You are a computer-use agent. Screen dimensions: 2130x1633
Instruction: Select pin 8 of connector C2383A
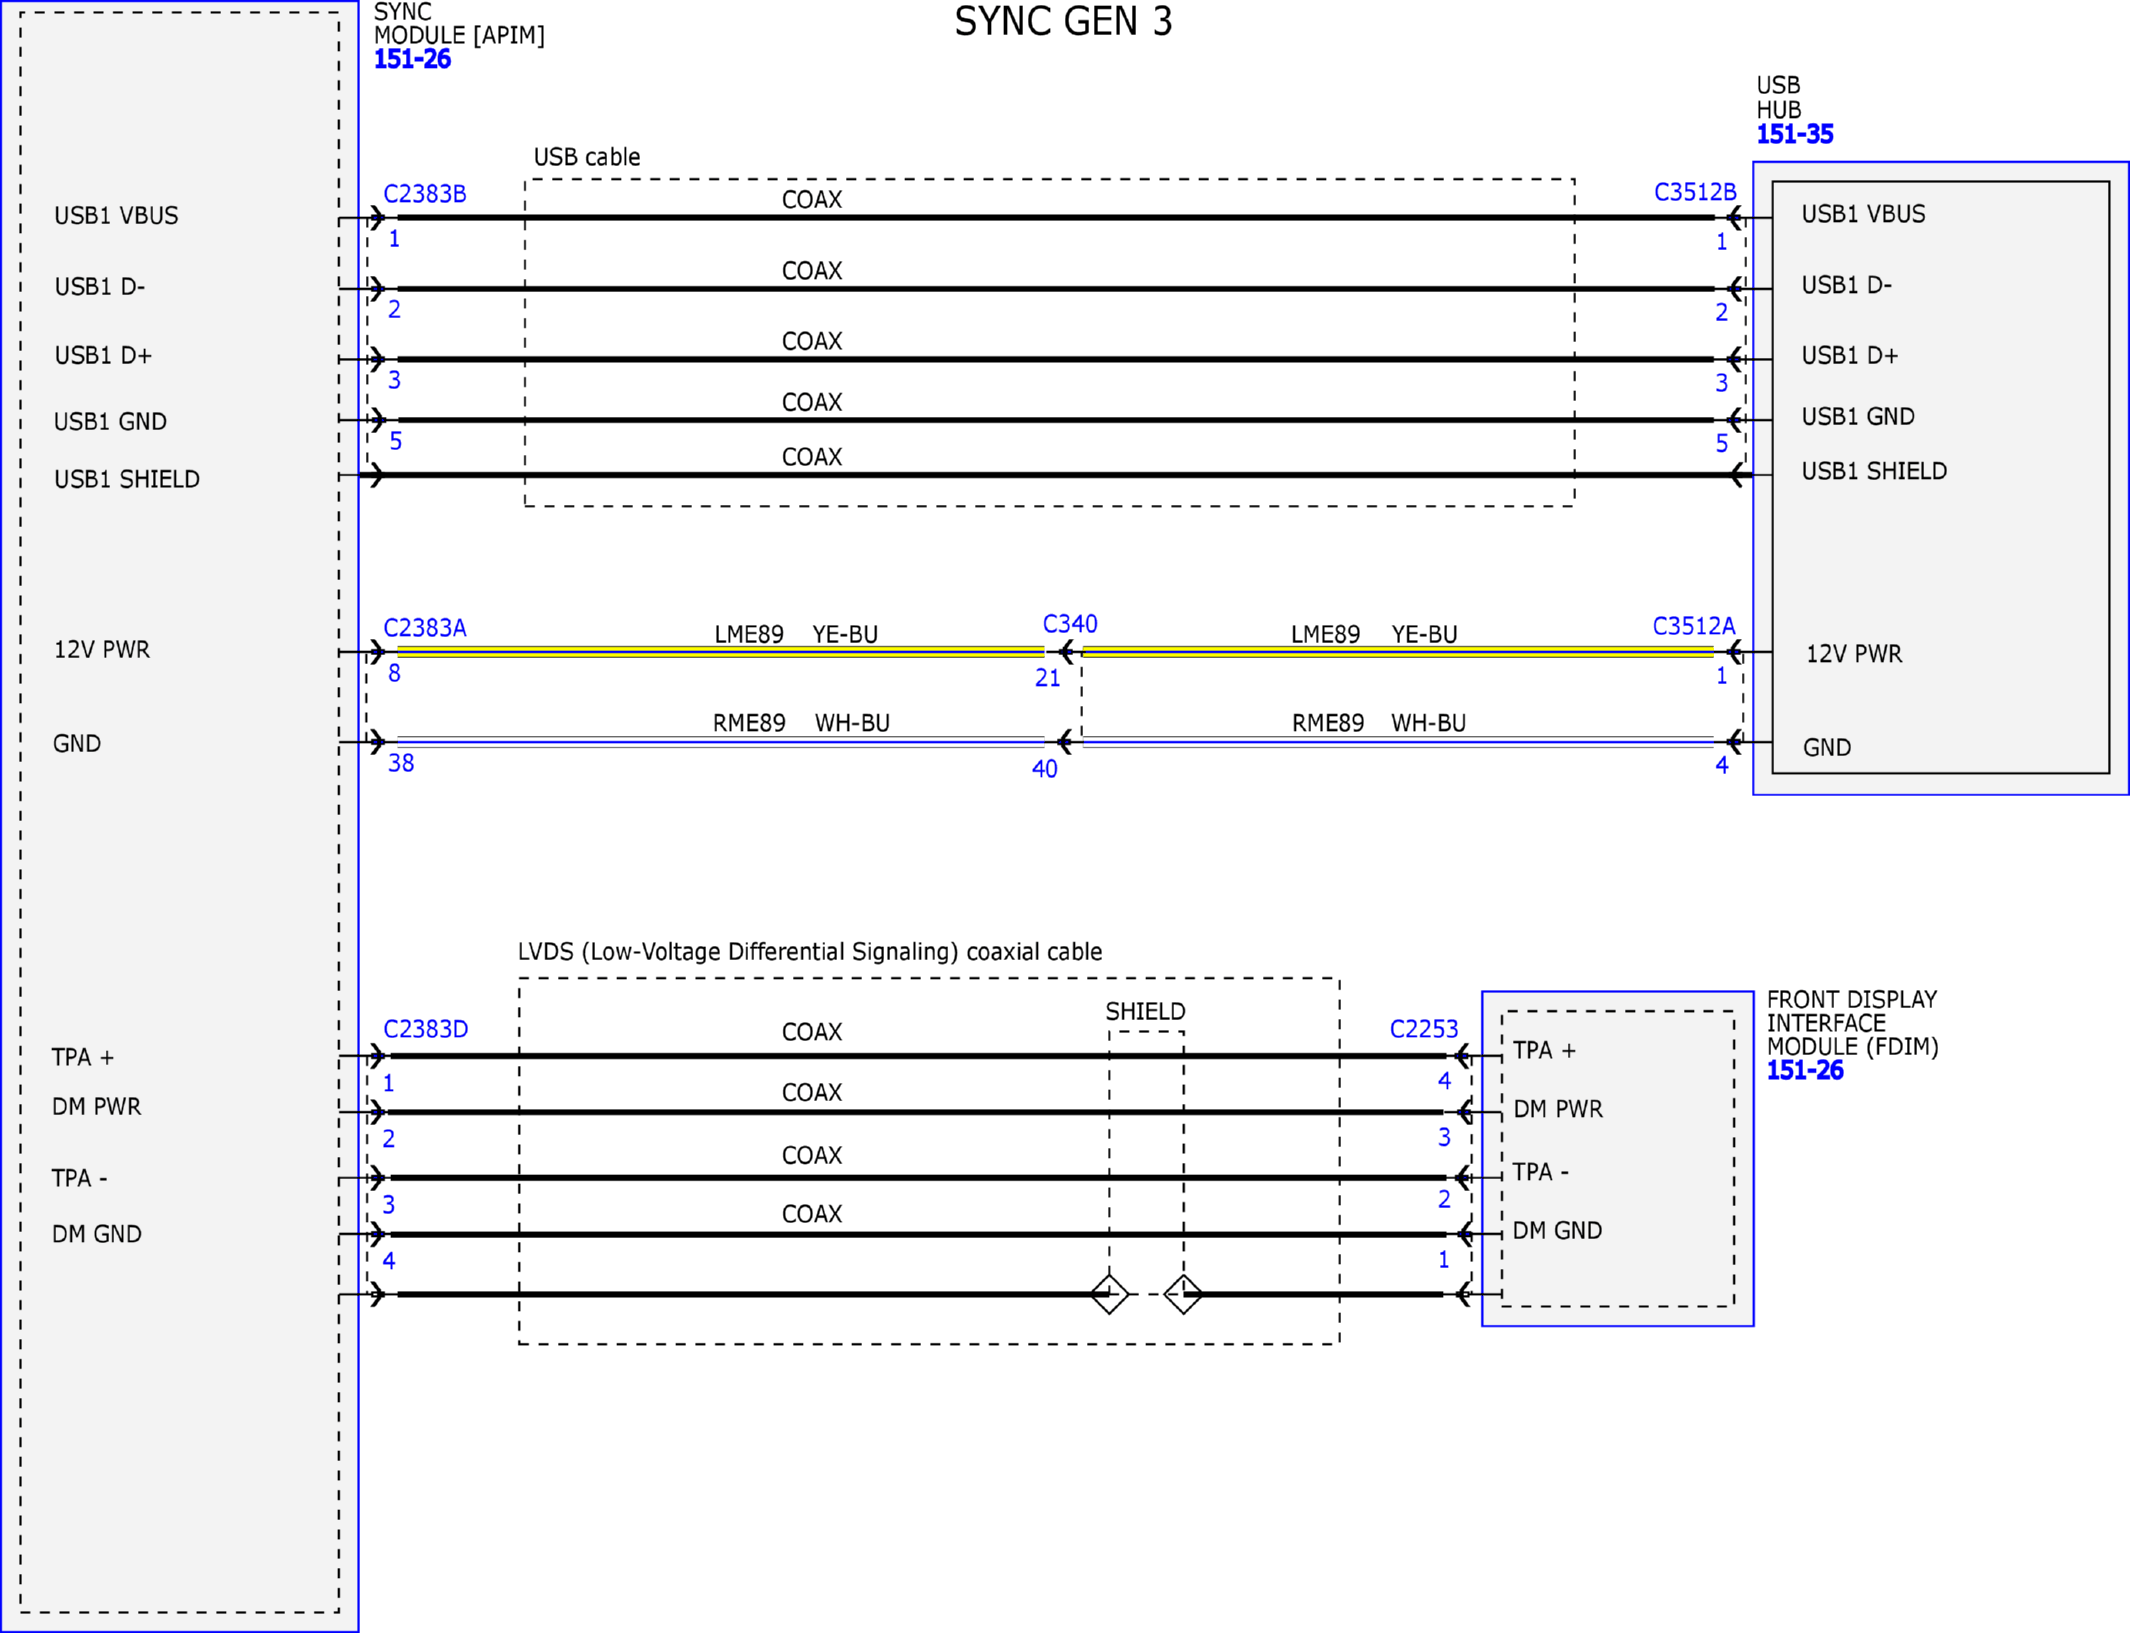[x=394, y=674]
